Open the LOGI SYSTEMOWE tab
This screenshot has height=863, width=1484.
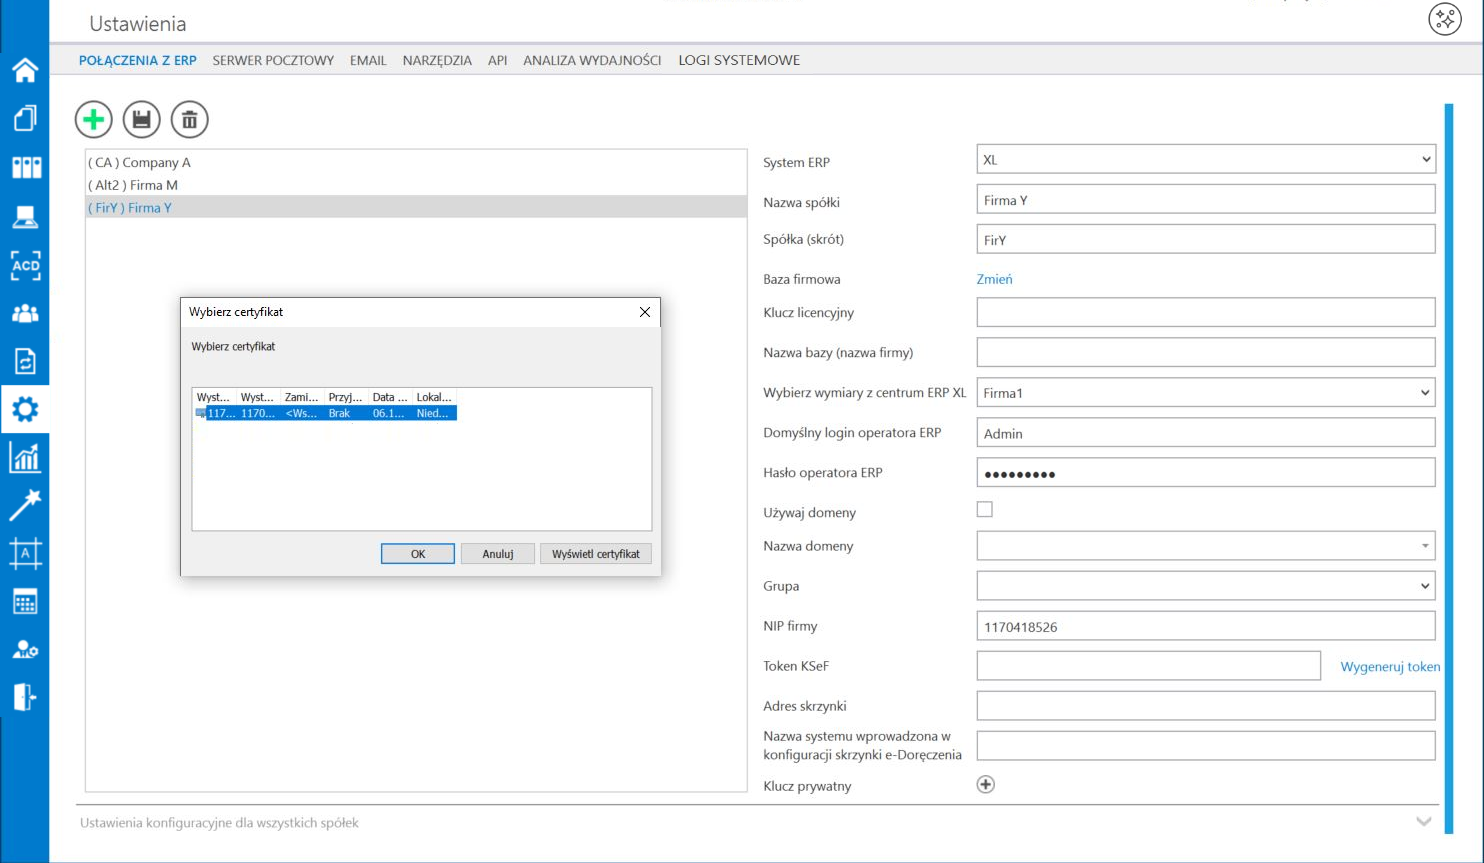[739, 60]
